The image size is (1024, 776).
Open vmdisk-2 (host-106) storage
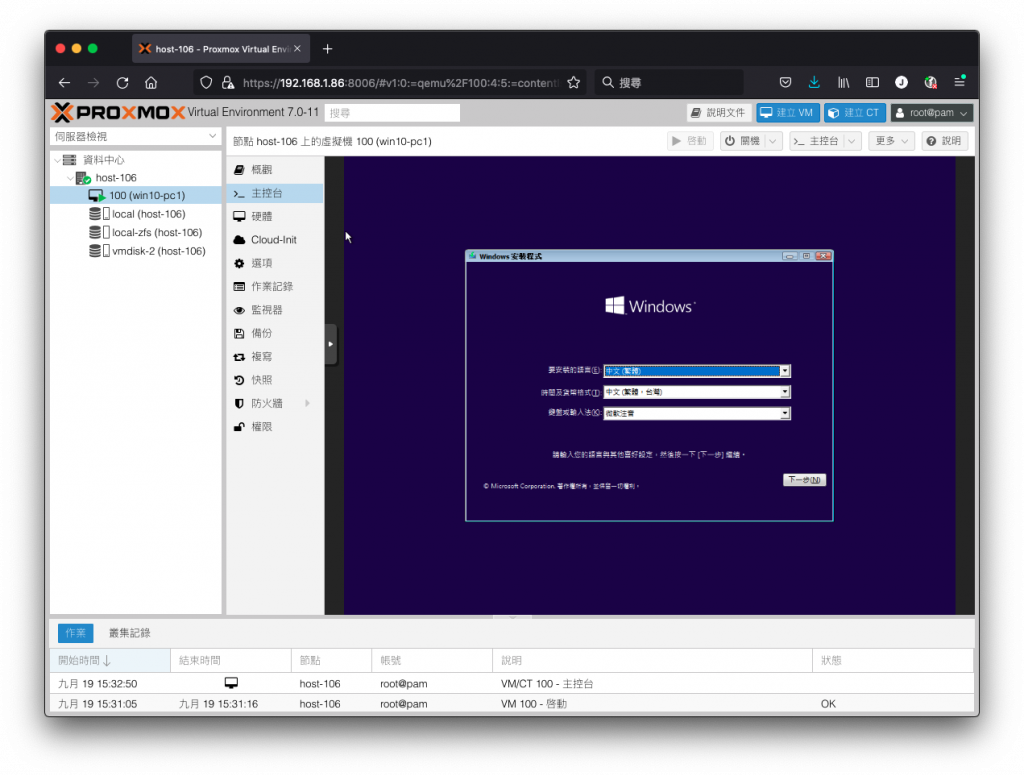[159, 251]
